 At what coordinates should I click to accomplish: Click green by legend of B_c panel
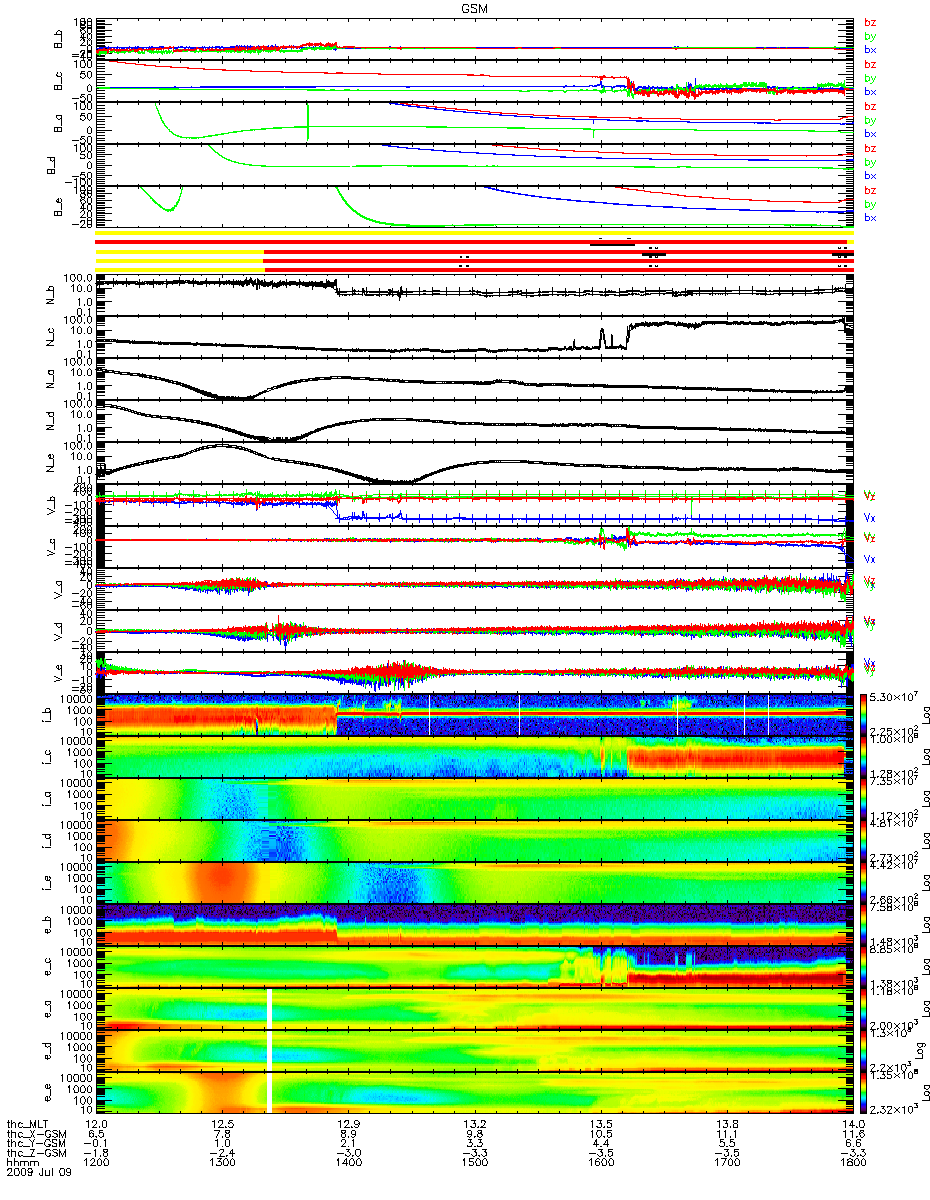tap(870, 78)
